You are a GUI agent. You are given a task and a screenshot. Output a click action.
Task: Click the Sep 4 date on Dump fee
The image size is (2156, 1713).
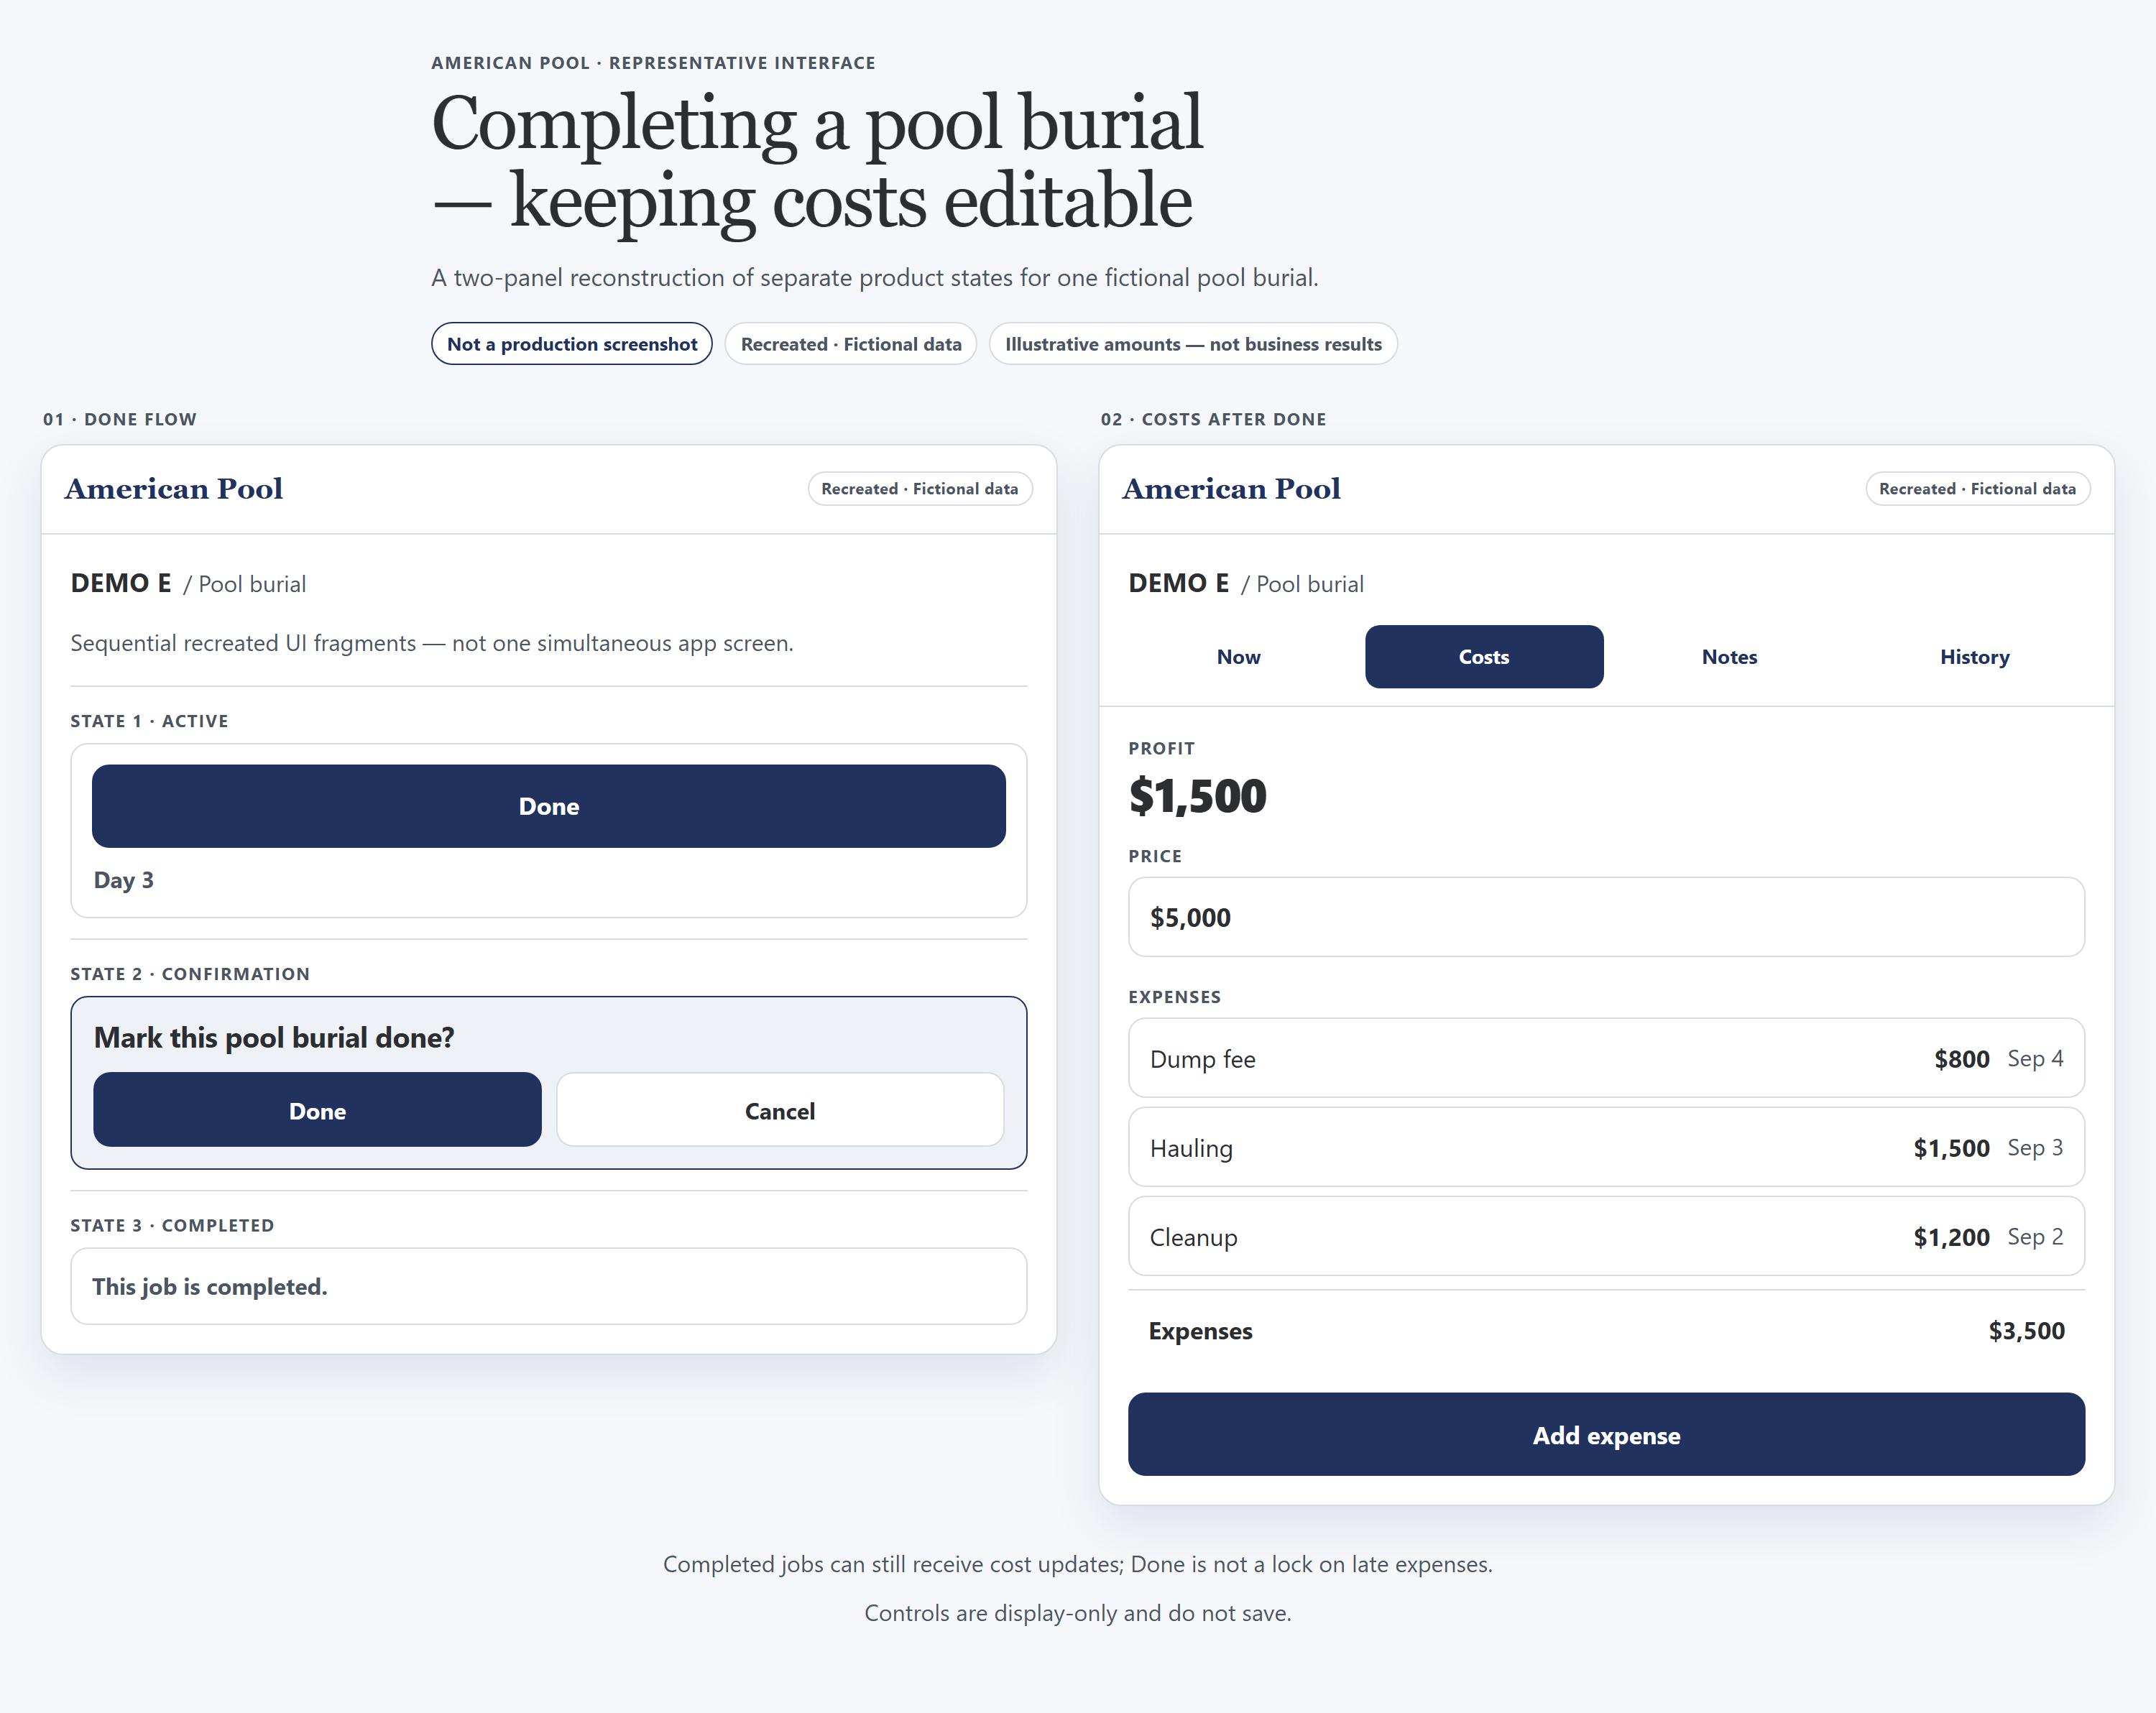pyautogui.click(x=2035, y=1058)
